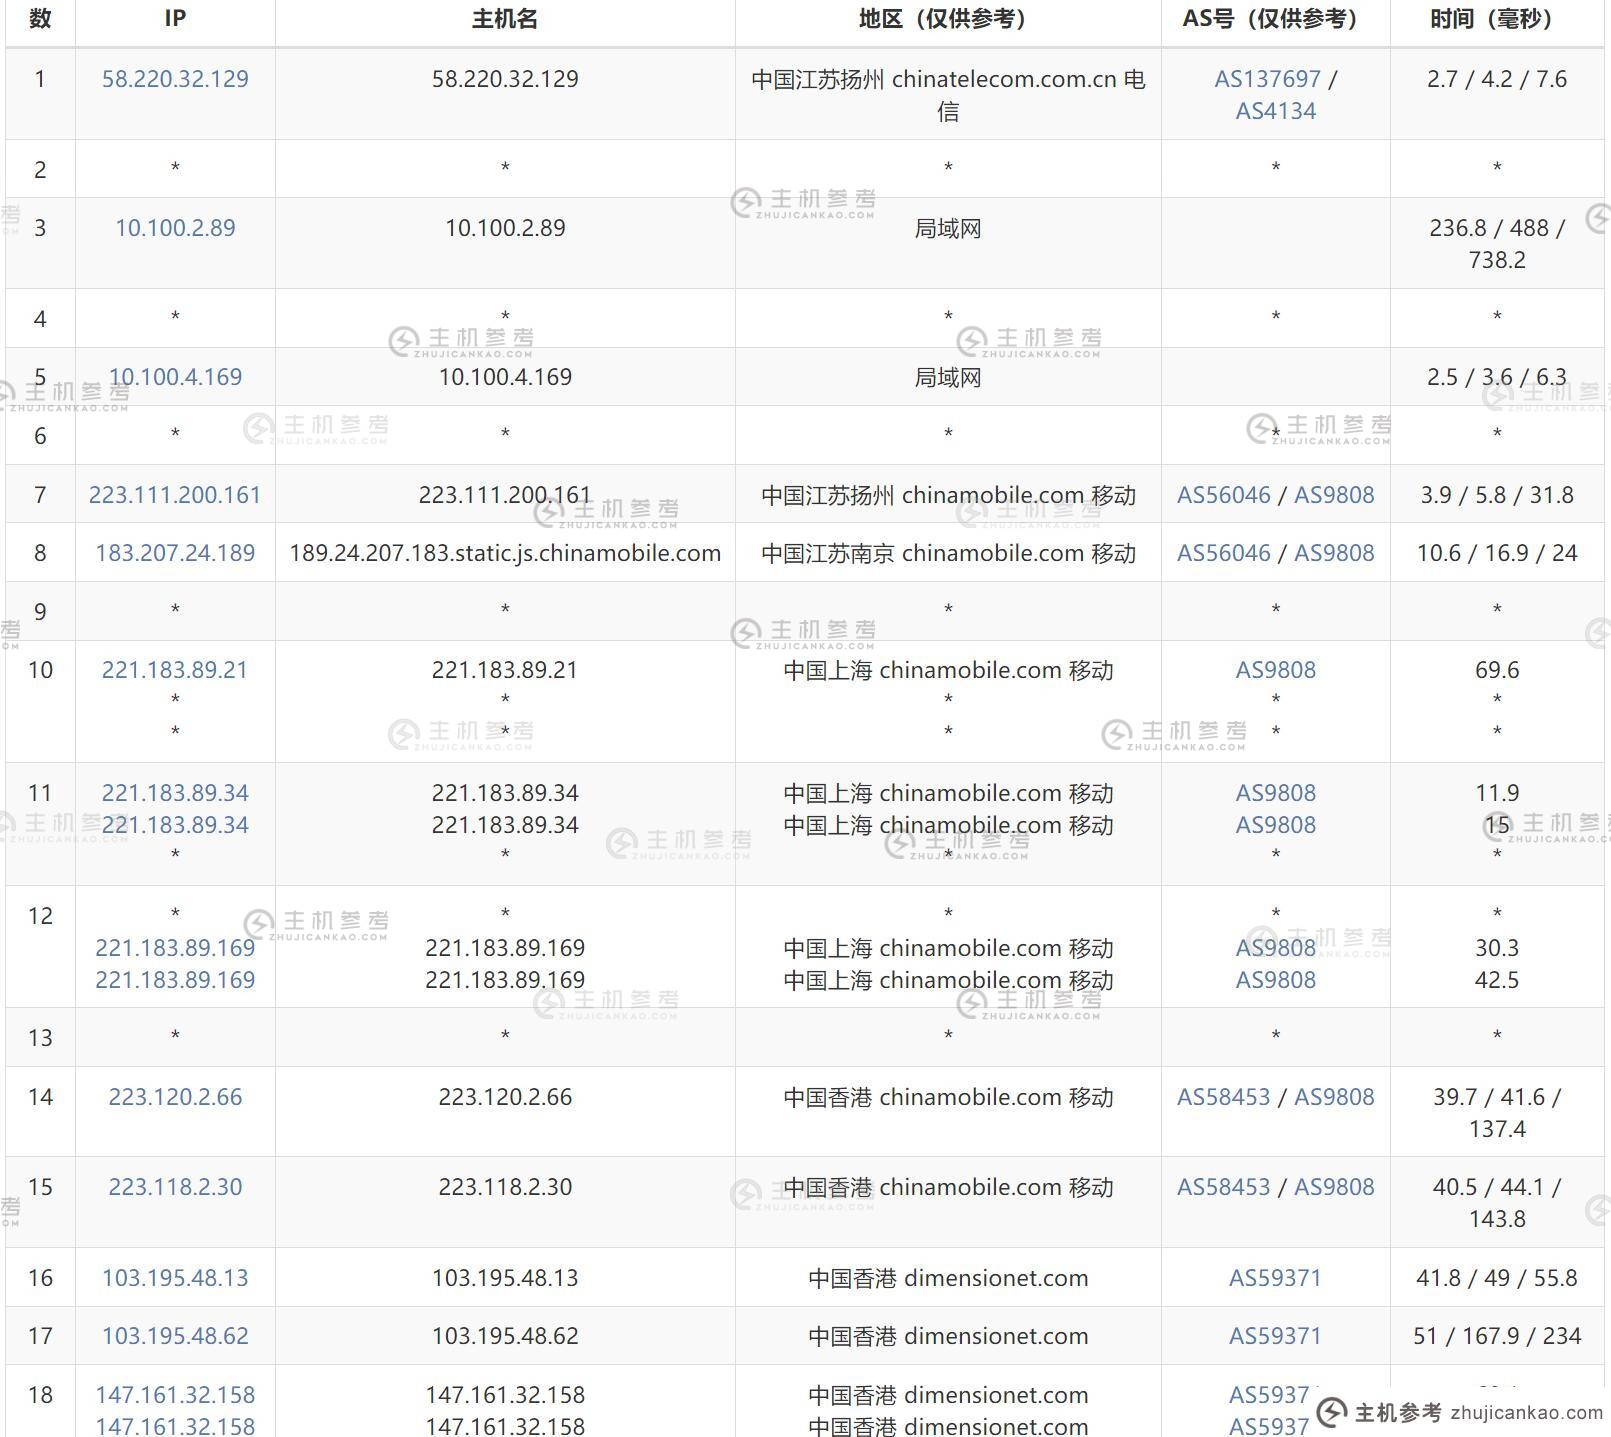Select hostname 189.24.207.183.static.js.chinamobile.com
1611x1437 pixels.
coord(505,553)
